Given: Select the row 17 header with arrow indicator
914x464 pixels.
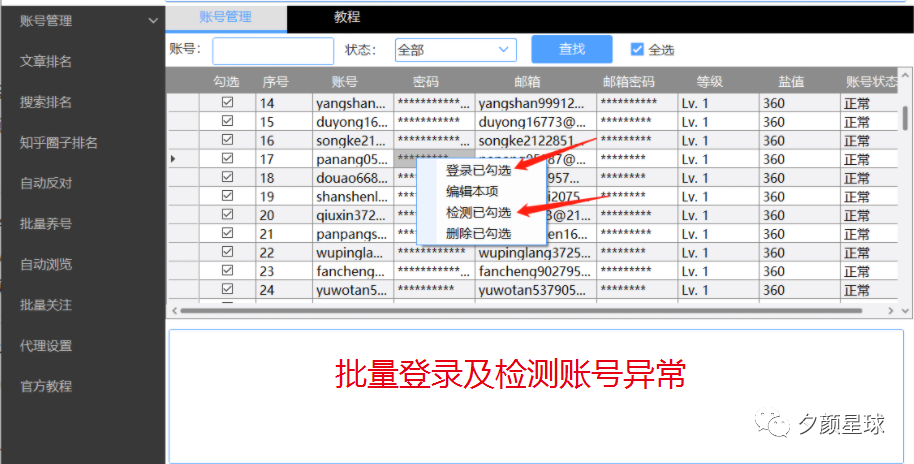Looking at the screenshot, I should tap(183, 159).
